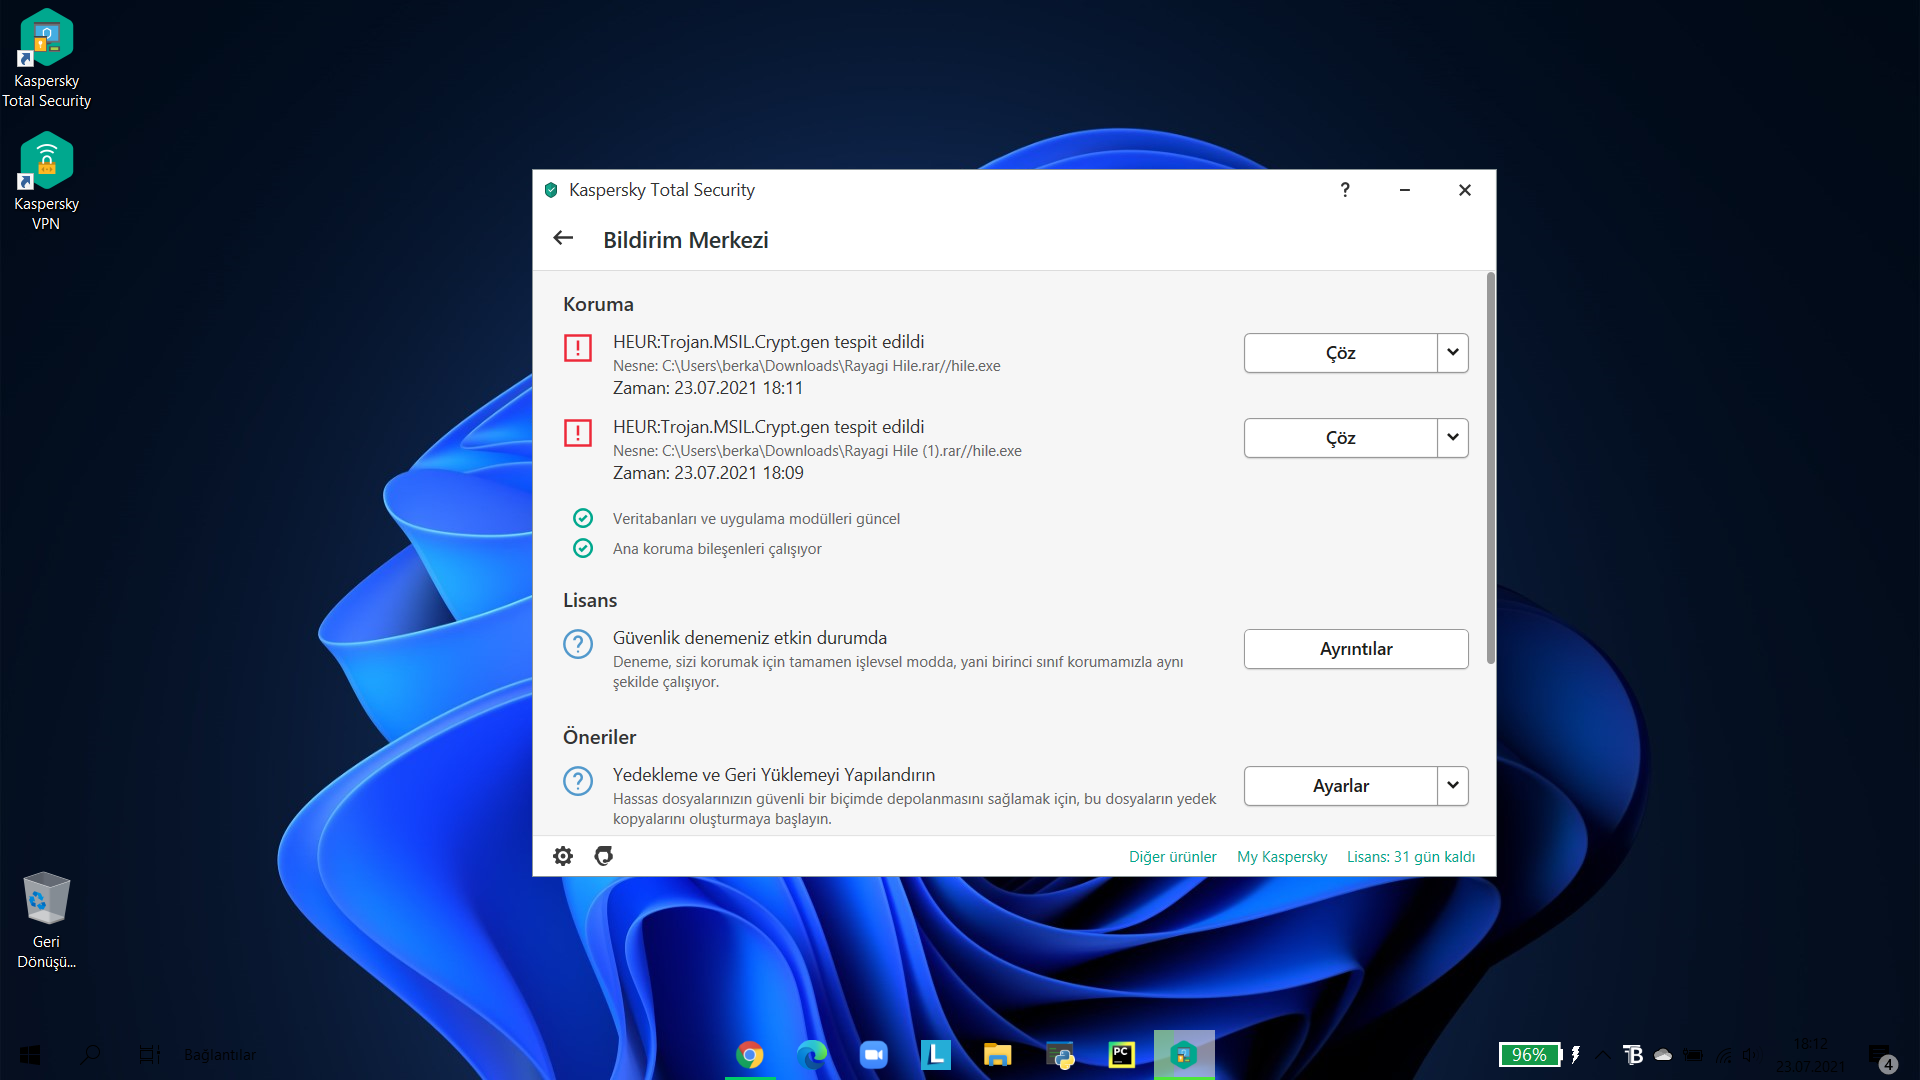
Task: Click Çöz for Rayagi Hile.rar threat
Action: [1340, 353]
